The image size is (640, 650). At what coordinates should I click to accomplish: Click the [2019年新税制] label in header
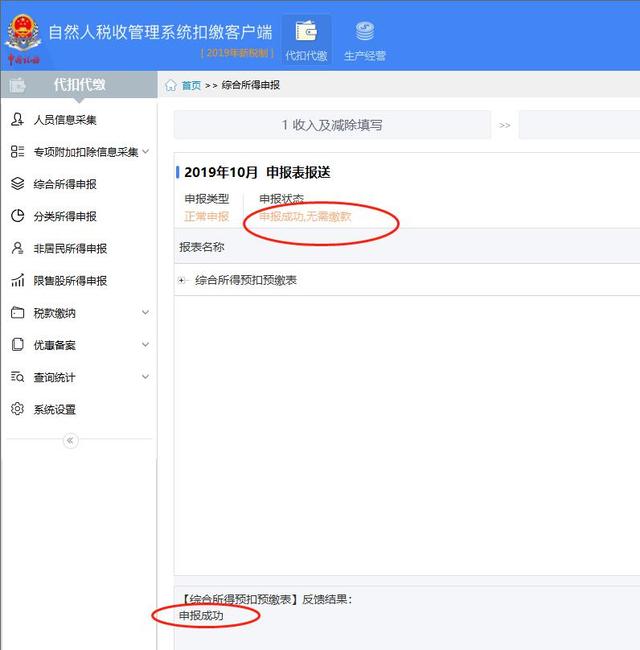click(237, 53)
